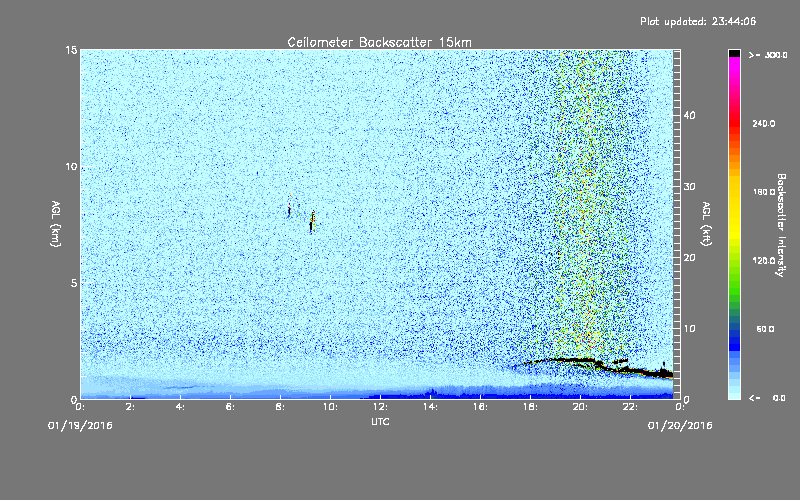Click the "4:" hour tick on the time axis
The height and width of the screenshot is (500, 800).
click(x=180, y=407)
